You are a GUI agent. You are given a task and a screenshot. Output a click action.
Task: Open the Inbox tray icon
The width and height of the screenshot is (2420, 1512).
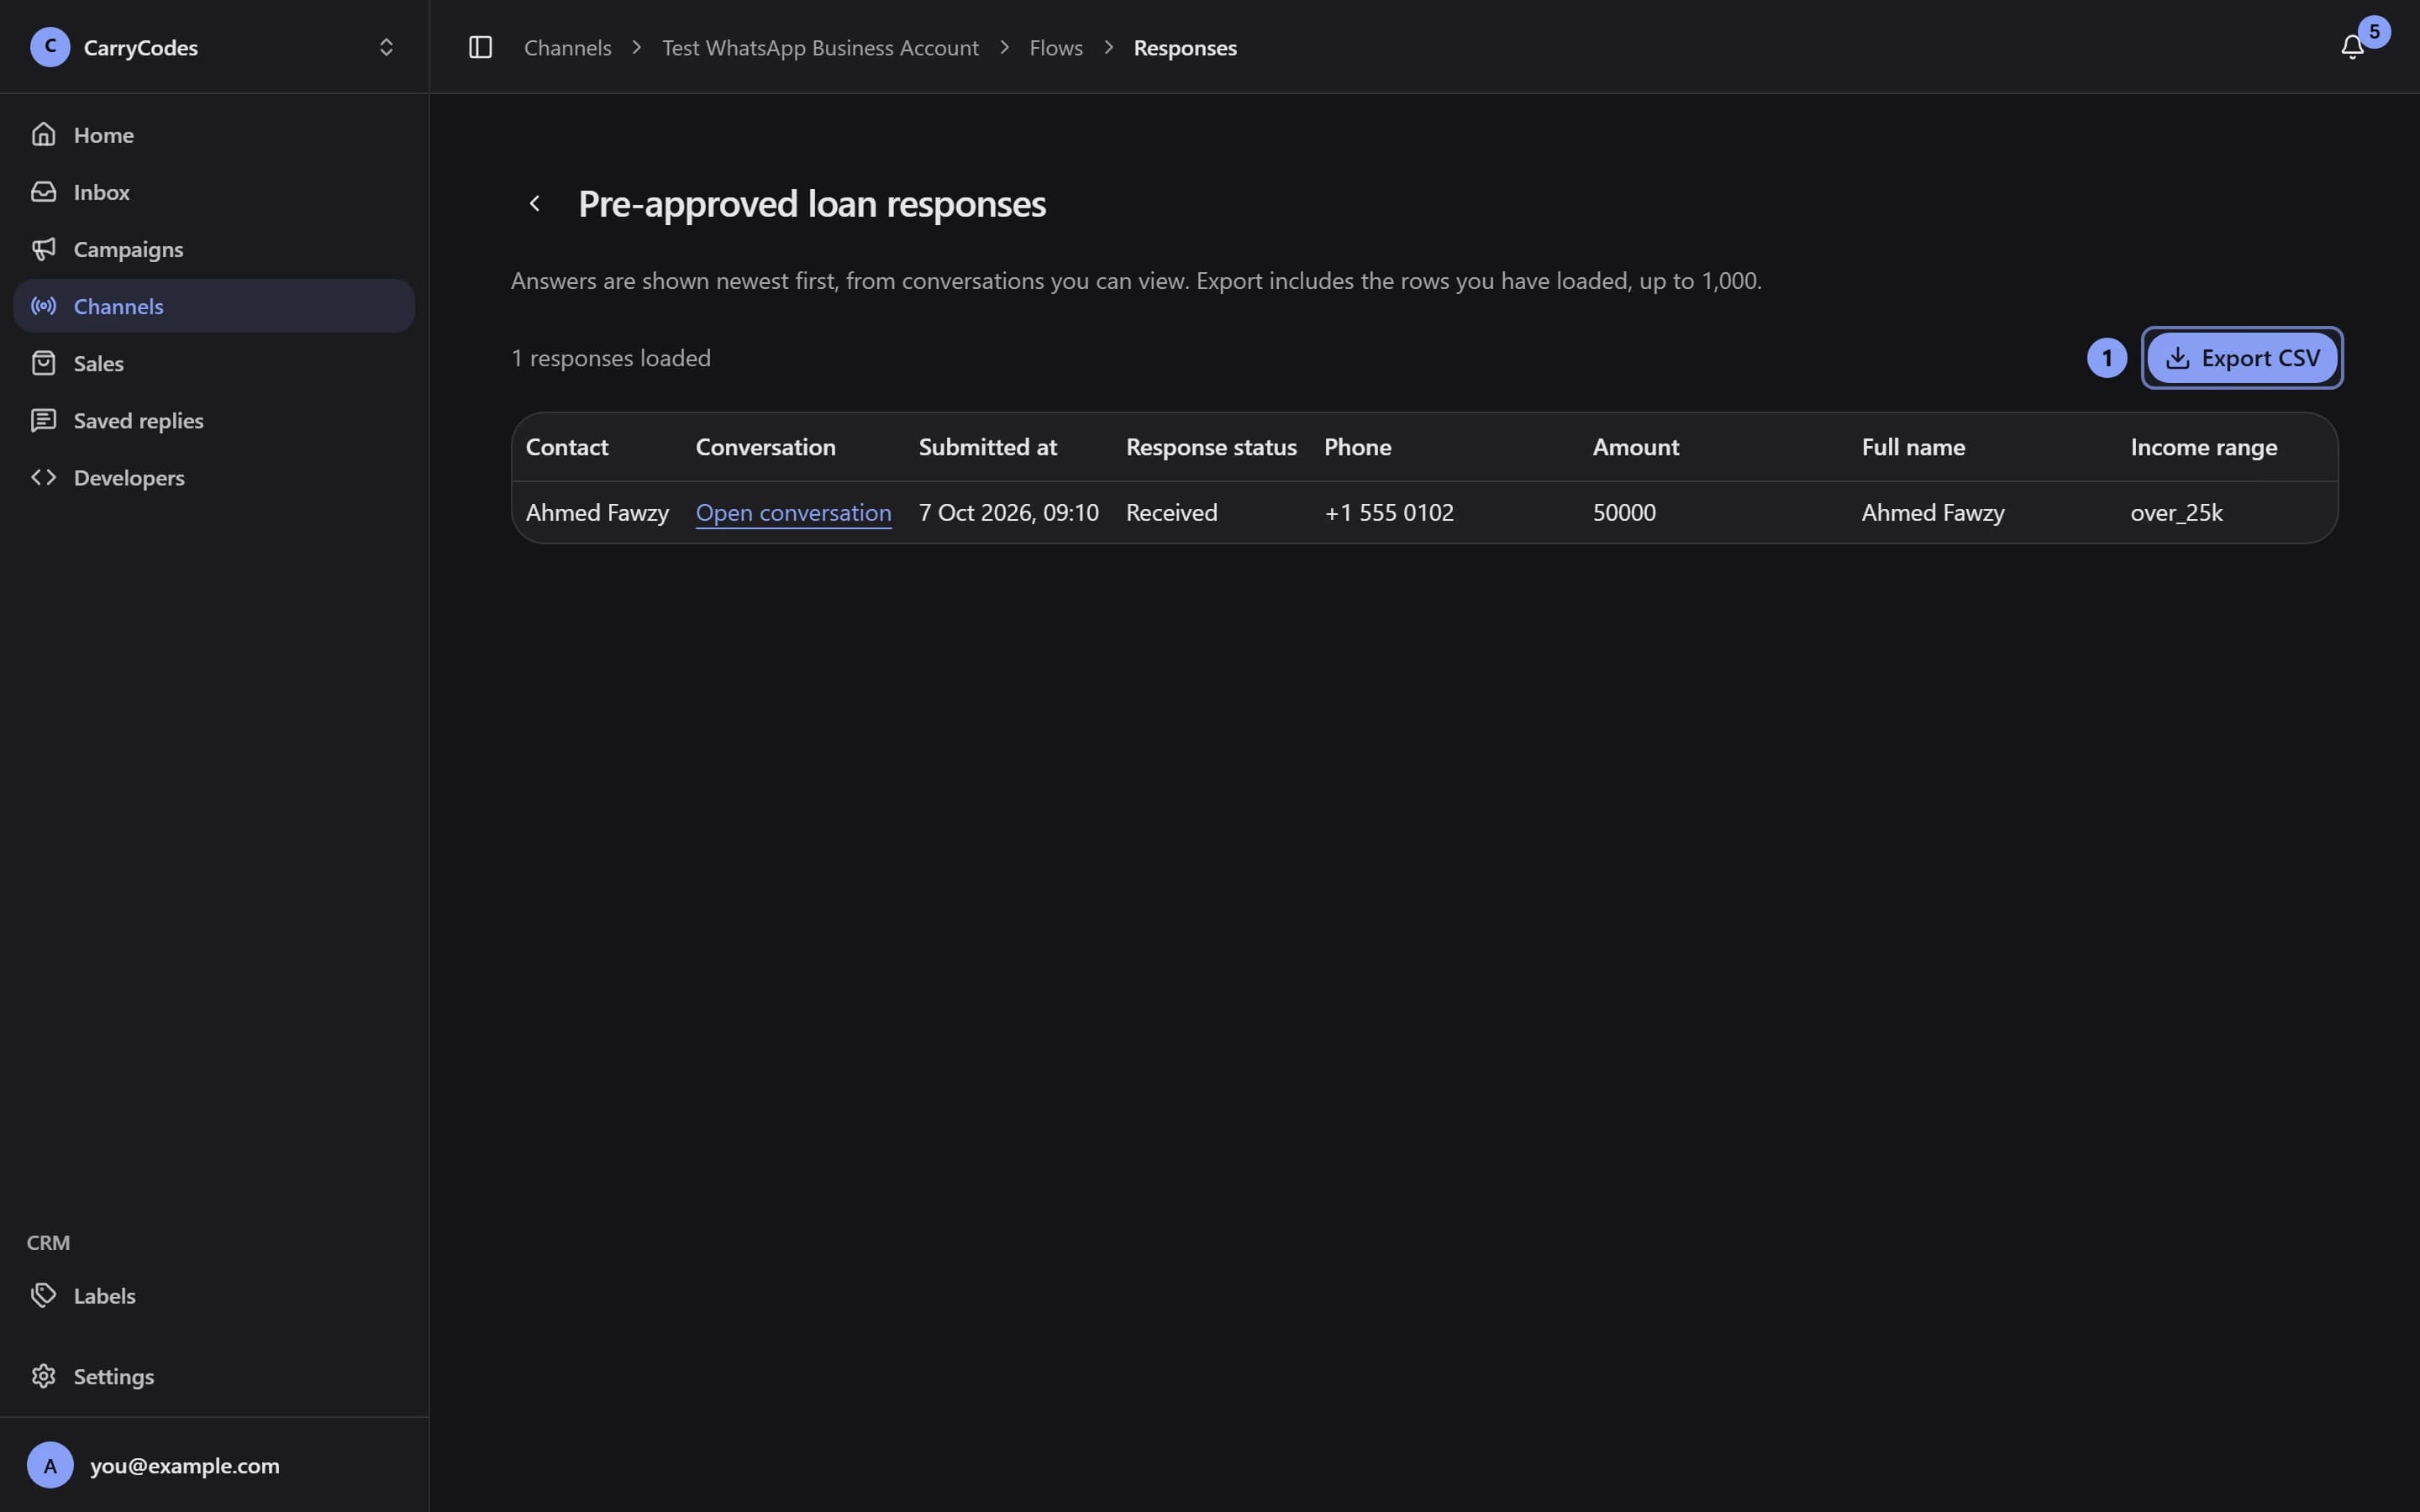43,191
